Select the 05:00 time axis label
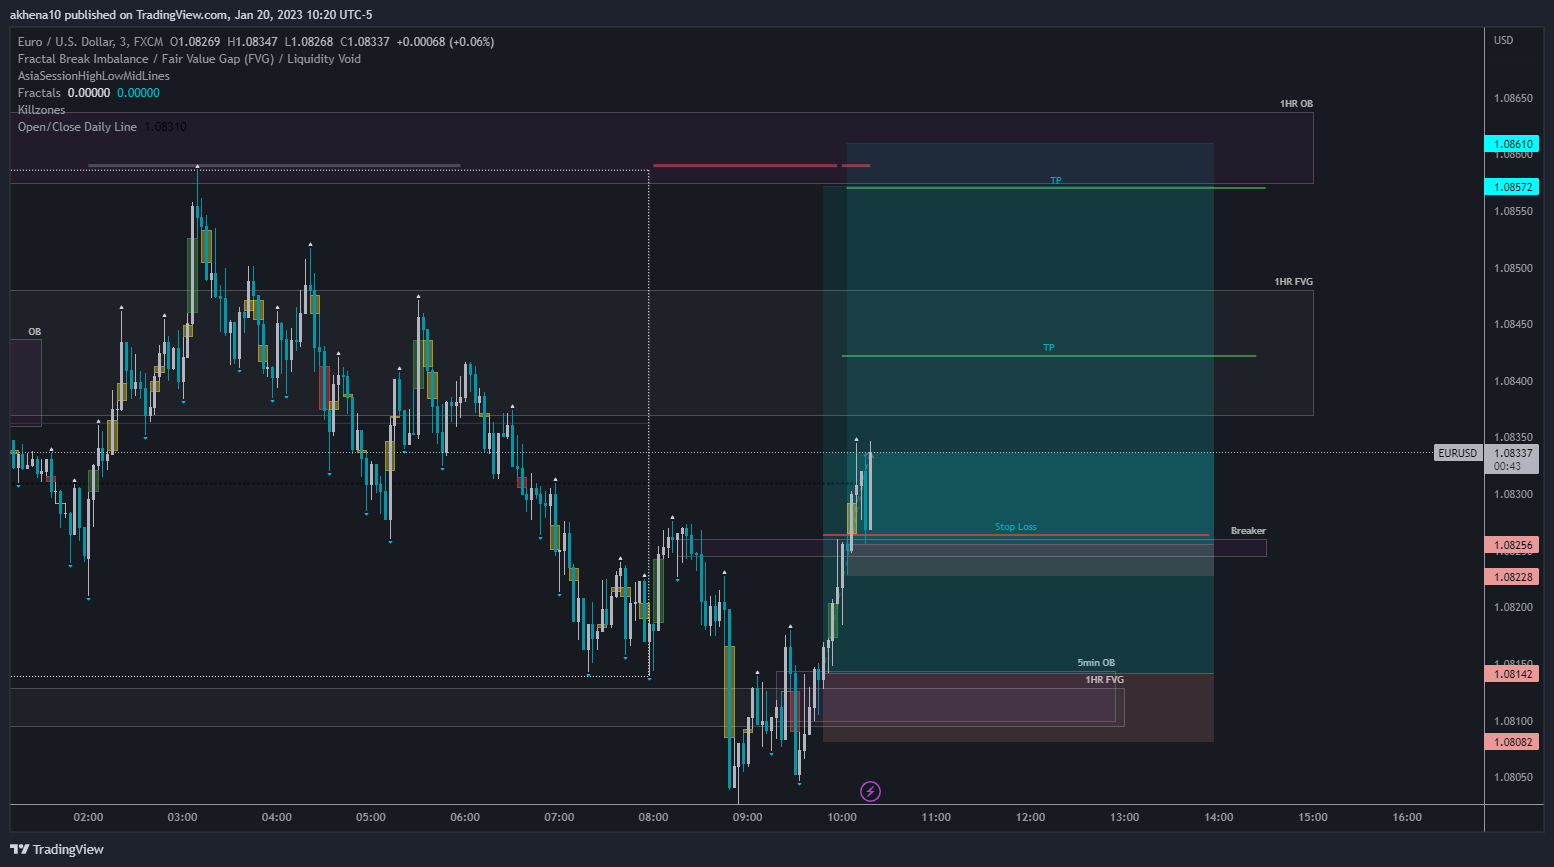The image size is (1554, 867). click(x=371, y=817)
